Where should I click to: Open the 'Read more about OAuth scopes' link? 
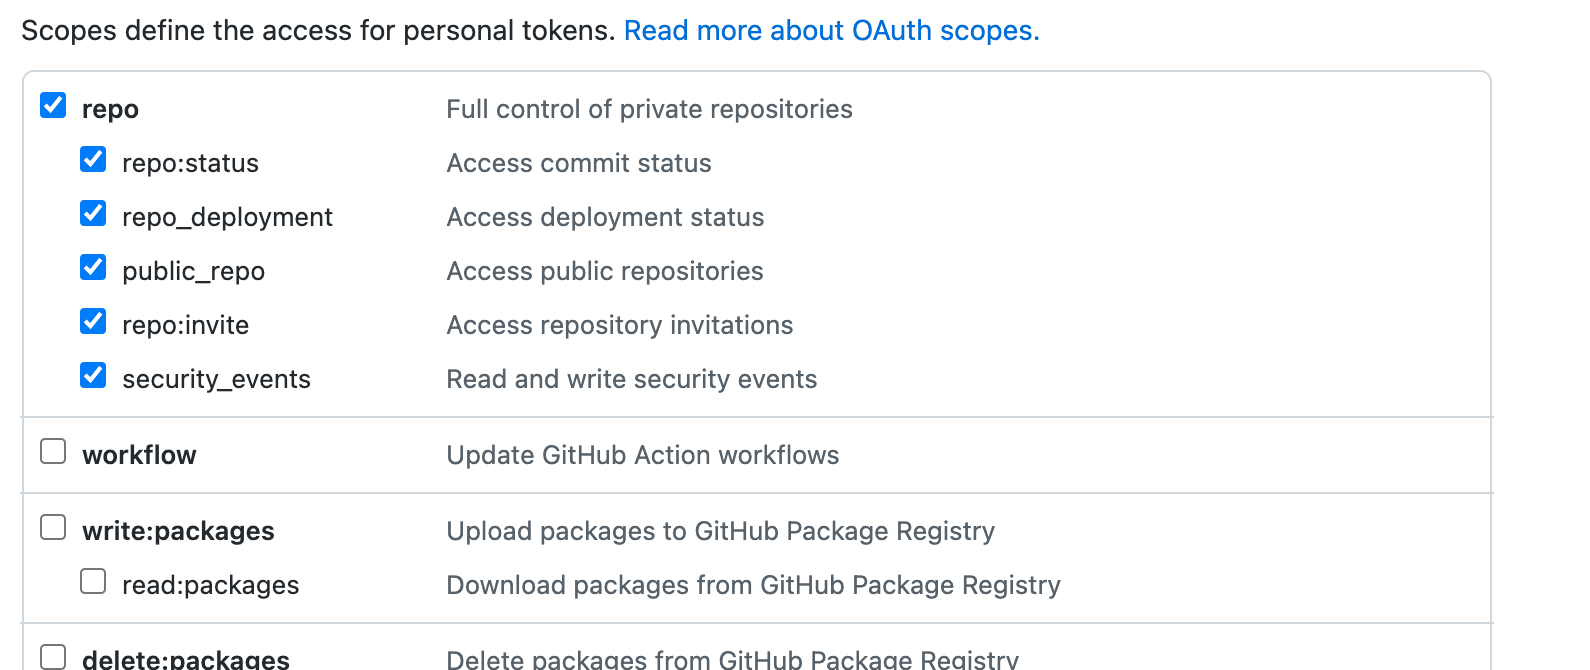click(x=831, y=31)
